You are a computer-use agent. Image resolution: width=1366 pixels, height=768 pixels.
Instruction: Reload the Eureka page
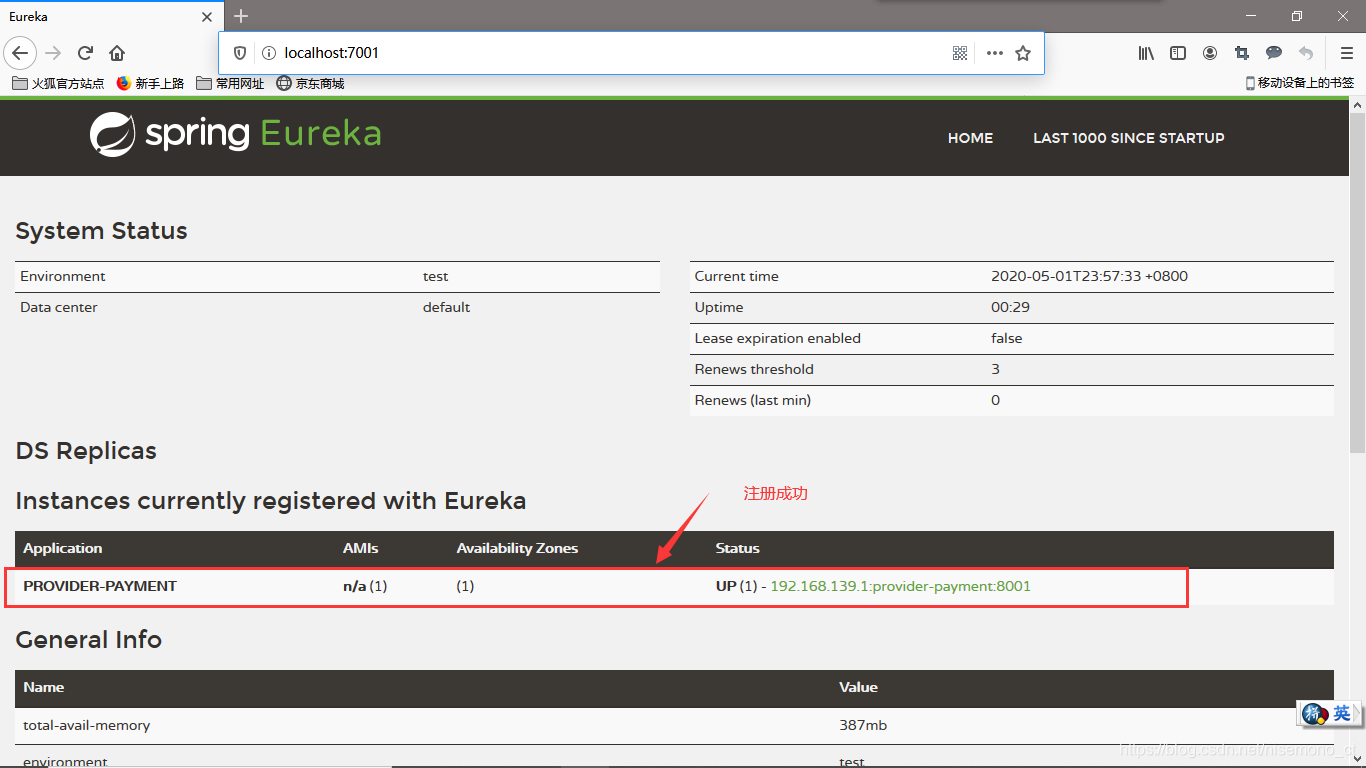click(86, 53)
